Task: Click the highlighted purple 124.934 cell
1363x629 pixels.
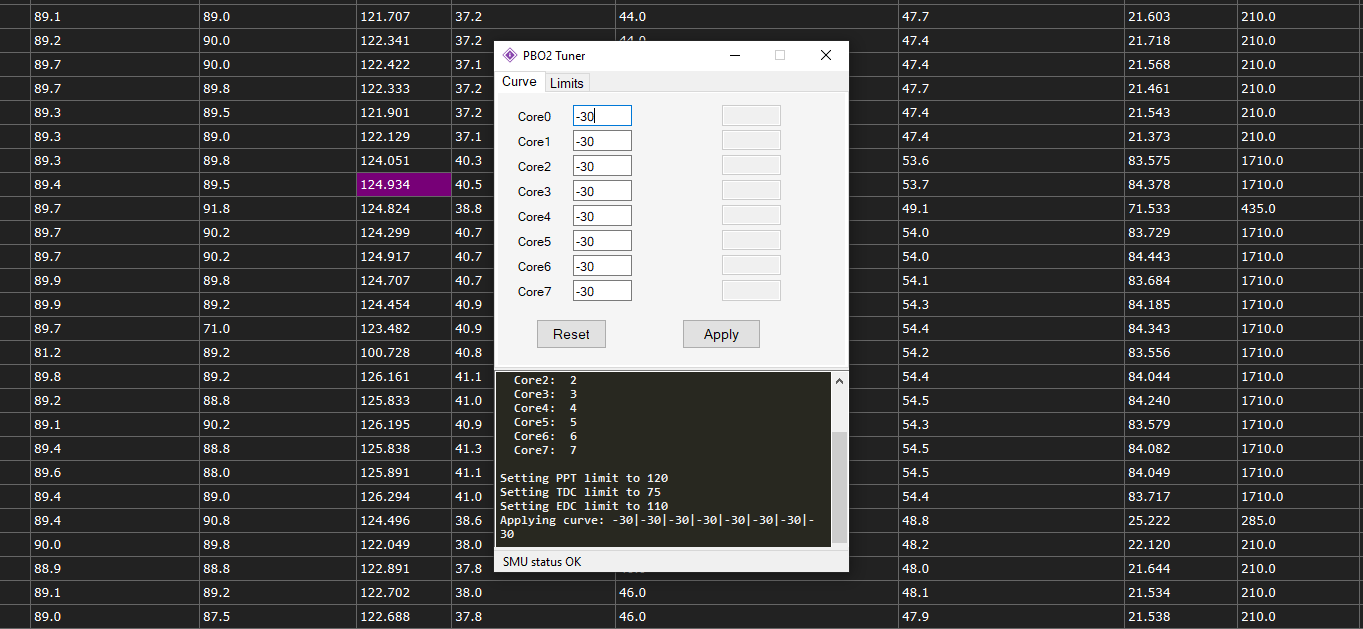Action: click(x=403, y=185)
